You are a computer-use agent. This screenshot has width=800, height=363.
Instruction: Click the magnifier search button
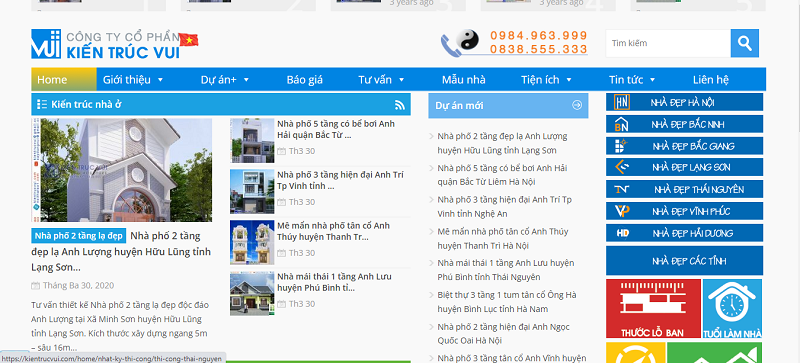coord(744,43)
